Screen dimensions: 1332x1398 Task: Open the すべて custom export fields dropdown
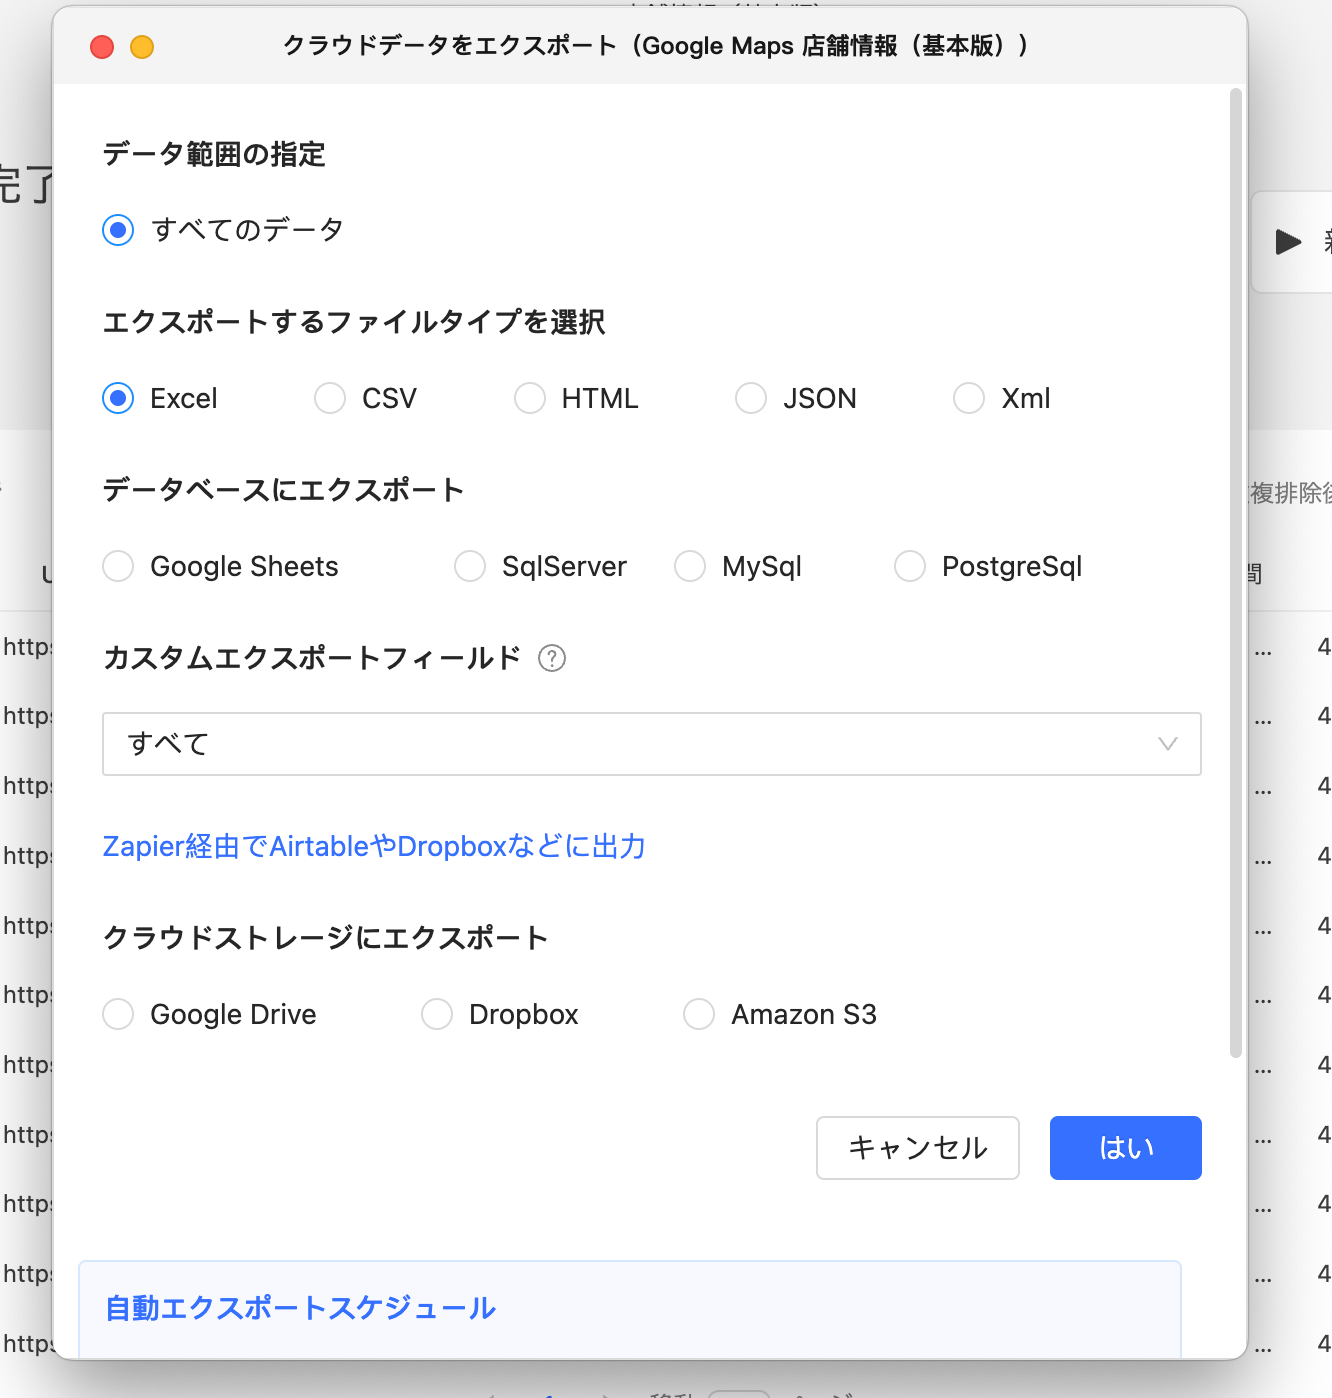click(652, 744)
